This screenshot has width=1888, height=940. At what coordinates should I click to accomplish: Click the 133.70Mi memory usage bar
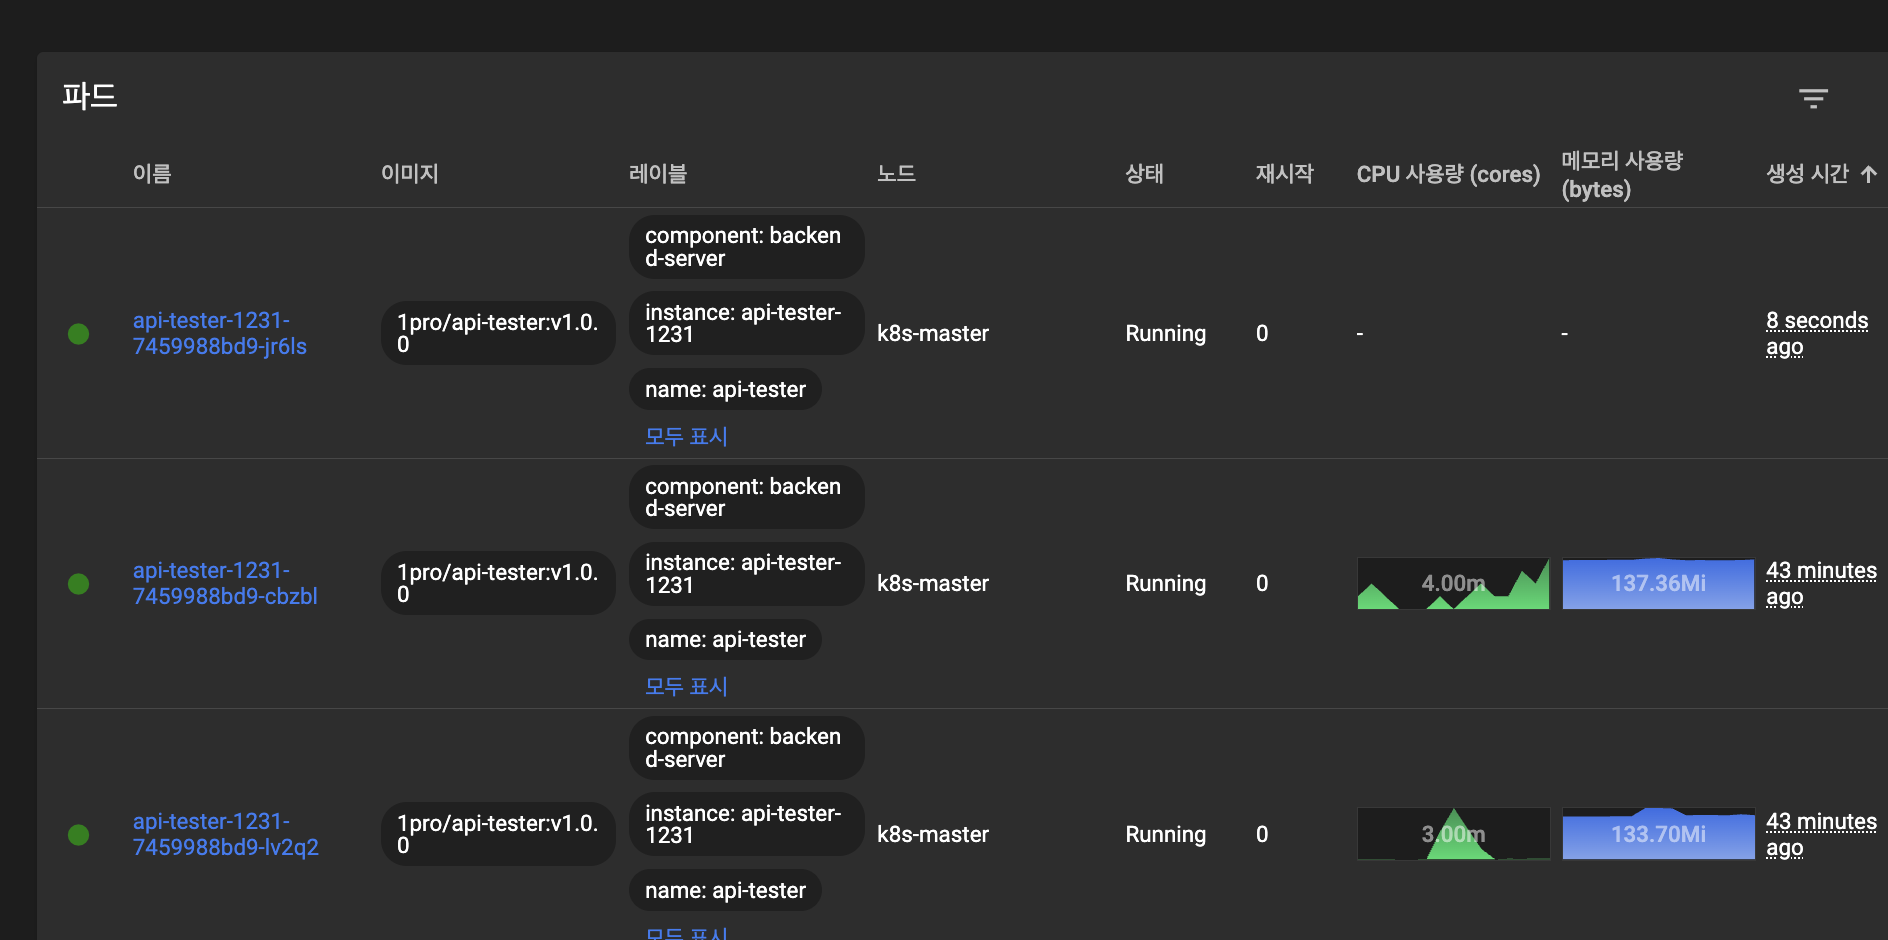[x=1658, y=835]
